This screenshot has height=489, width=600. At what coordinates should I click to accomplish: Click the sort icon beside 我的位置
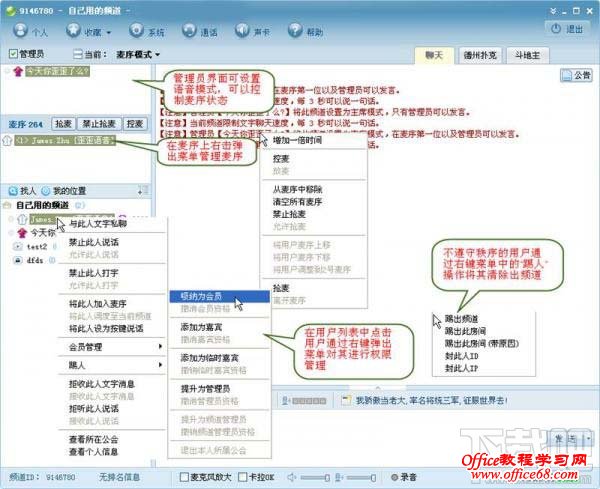pos(143,190)
